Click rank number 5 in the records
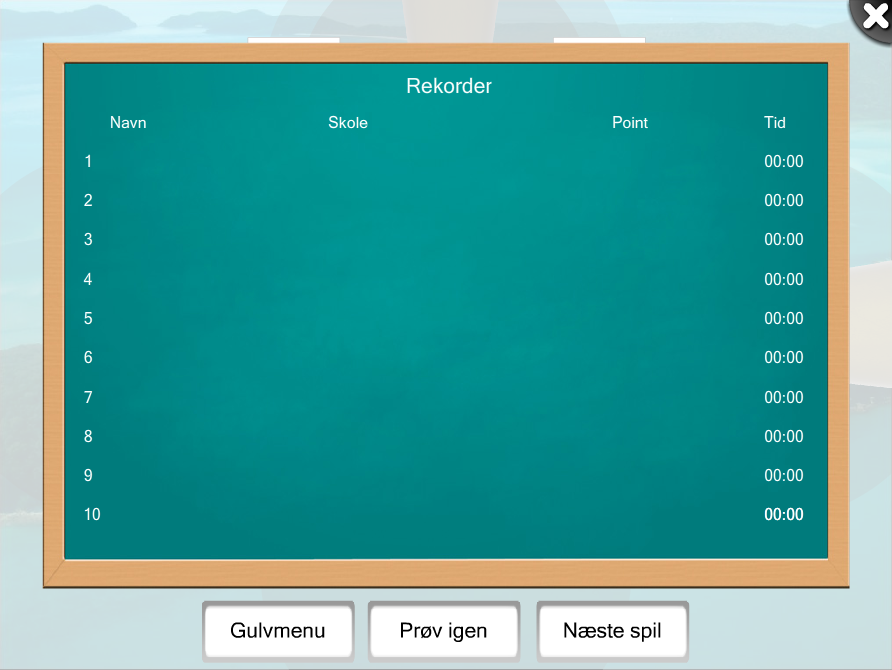Image resolution: width=892 pixels, height=670 pixels. click(x=88, y=319)
